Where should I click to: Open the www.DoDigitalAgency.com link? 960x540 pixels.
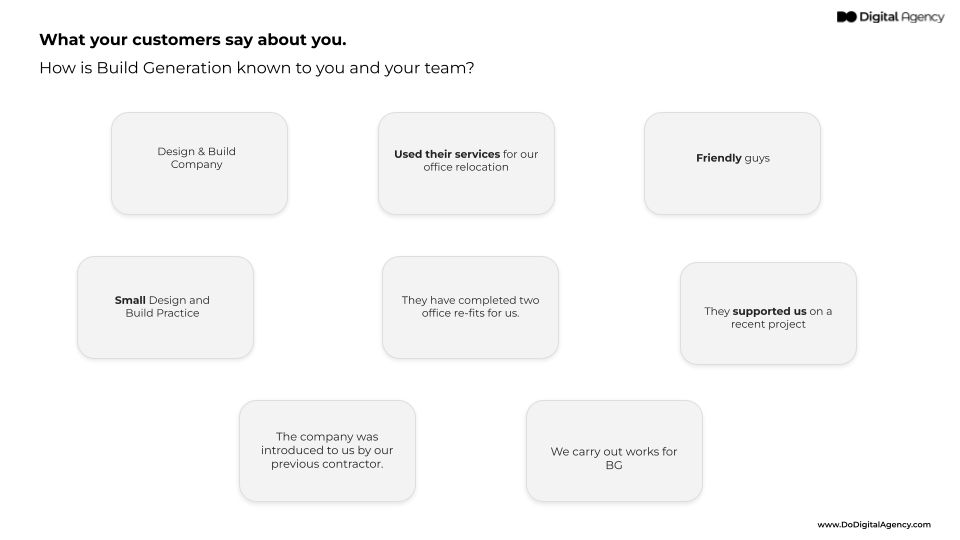(x=873, y=524)
